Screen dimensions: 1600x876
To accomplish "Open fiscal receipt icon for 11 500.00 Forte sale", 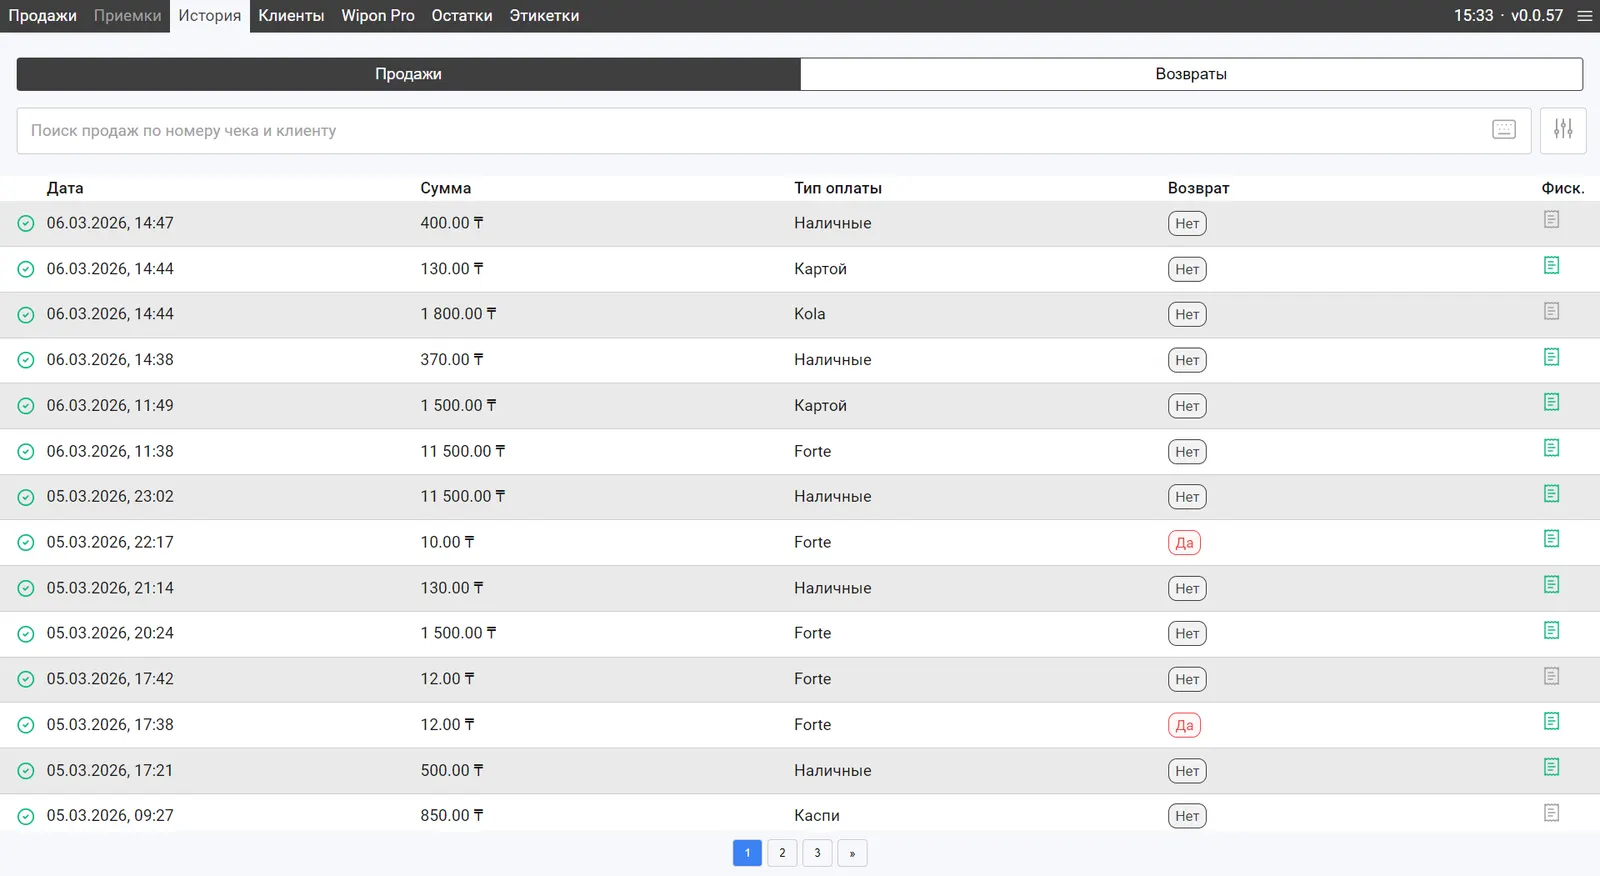I will click(x=1551, y=449).
